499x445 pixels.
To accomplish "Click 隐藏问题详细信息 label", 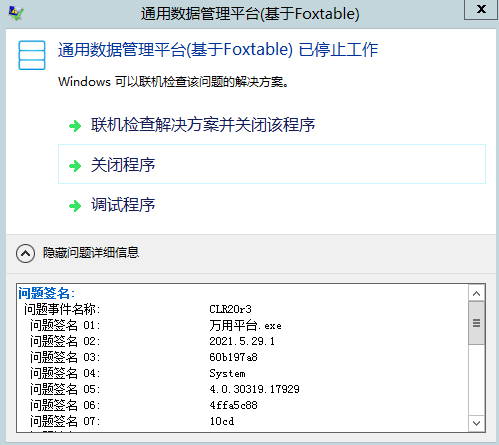I will point(91,253).
